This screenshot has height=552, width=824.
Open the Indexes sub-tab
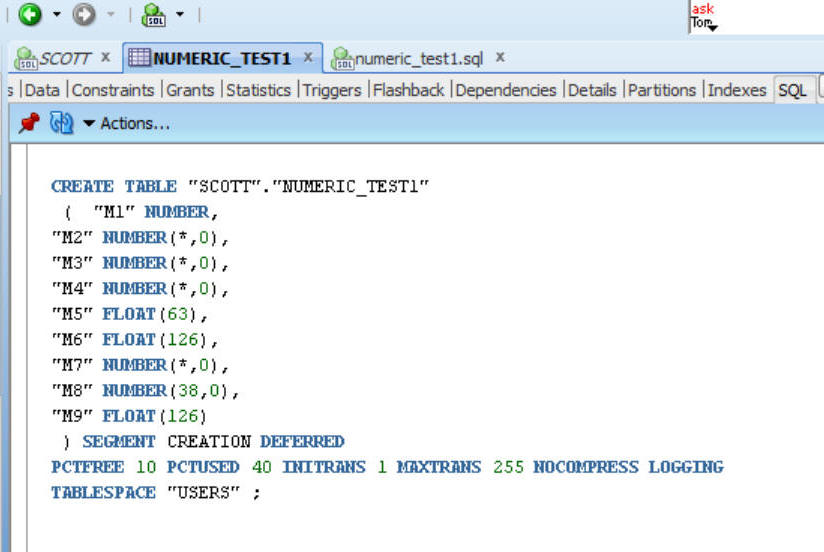point(737,90)
